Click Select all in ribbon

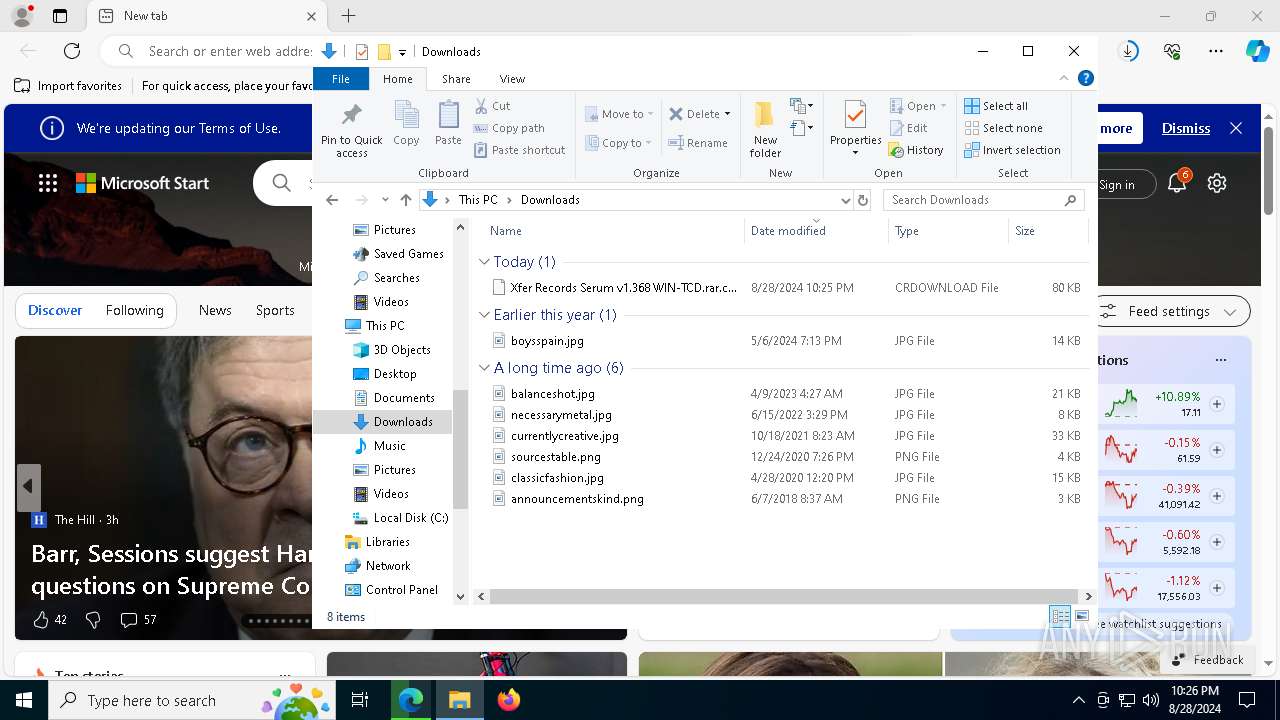pos(996,106)
